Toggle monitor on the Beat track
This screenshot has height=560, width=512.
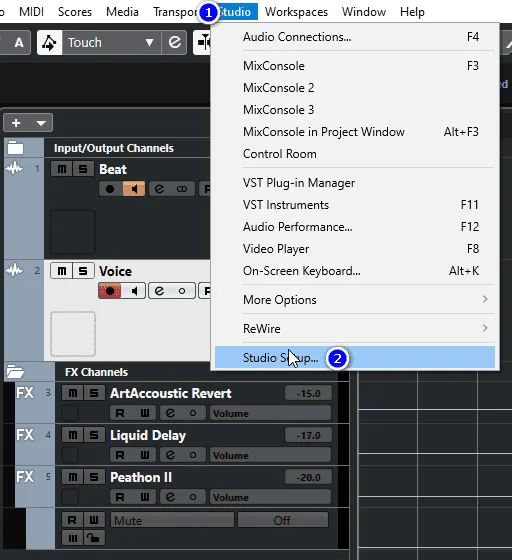point(134,189)
